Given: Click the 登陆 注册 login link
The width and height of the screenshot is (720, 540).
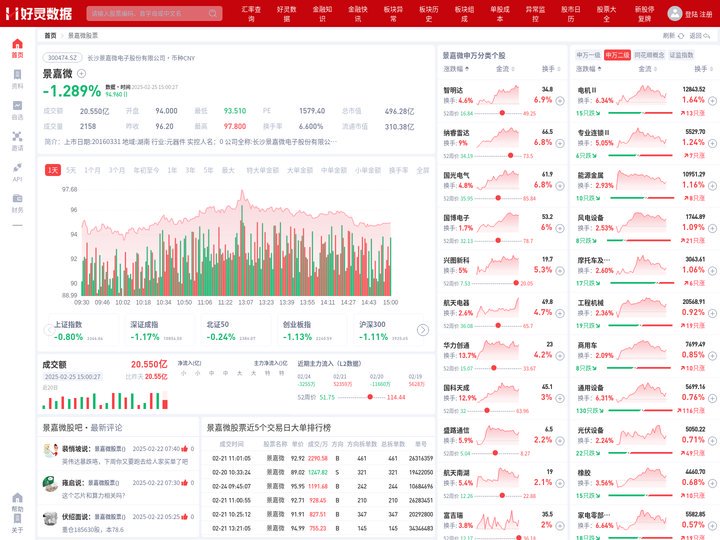Looking at the screenshot, I should (x=698, y=14).
